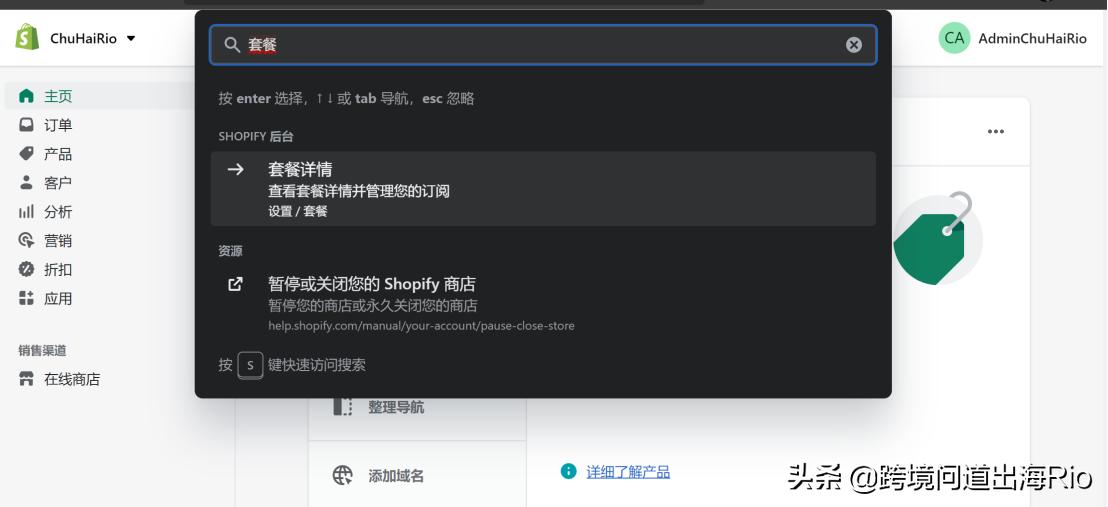Click the 查看套餐详情并管理您的订阅 description

pyautogui.click(x=359, y=191)
